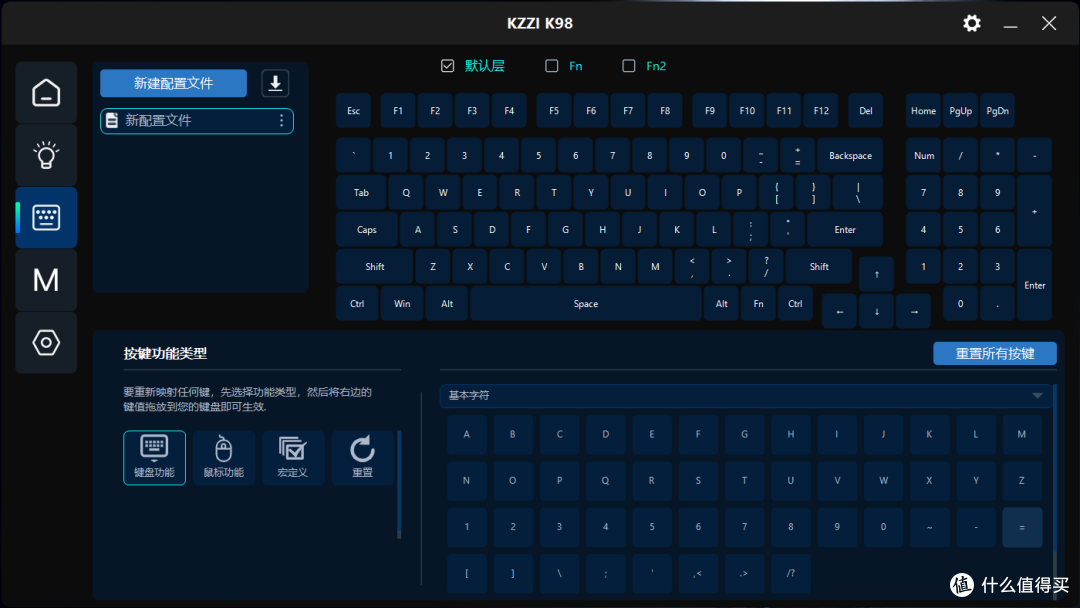The height and width of the screenshot is (608, 1080).
Task: Select the numpad Enter key
Action: (1035, 285)
